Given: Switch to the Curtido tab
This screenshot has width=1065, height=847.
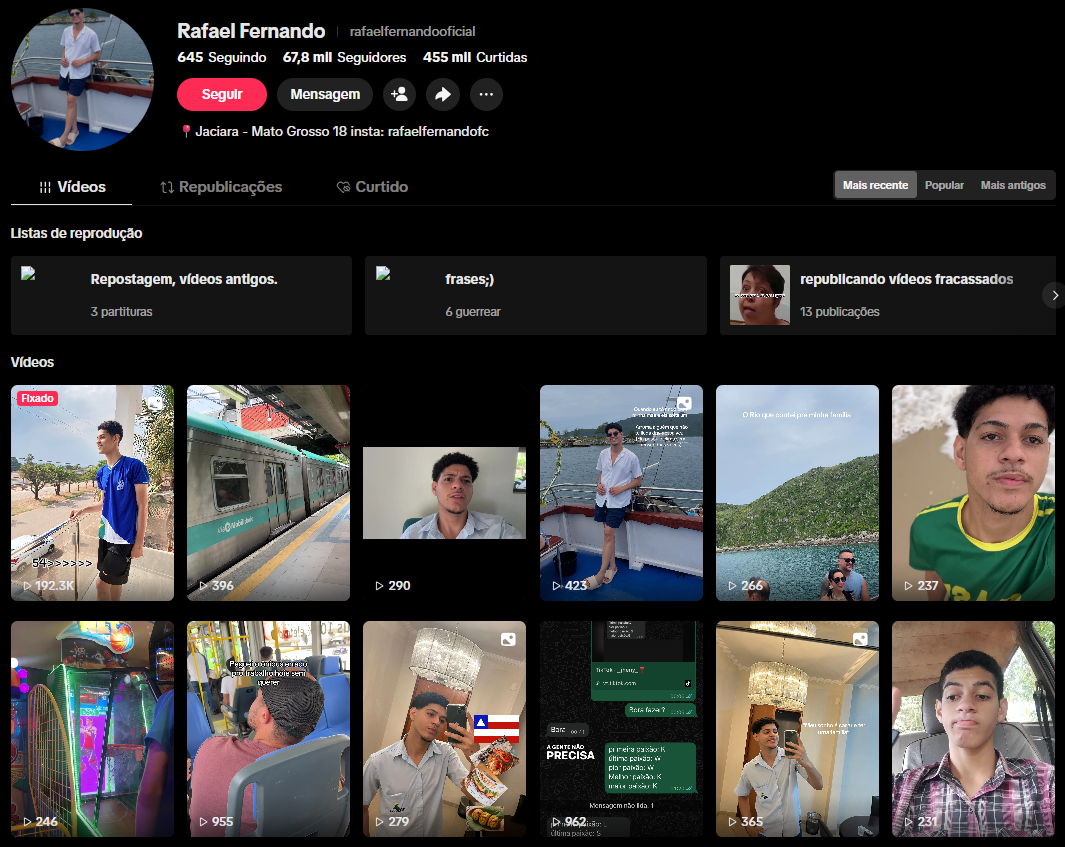Looking at the screenshot, I should (x=372, y=187).
